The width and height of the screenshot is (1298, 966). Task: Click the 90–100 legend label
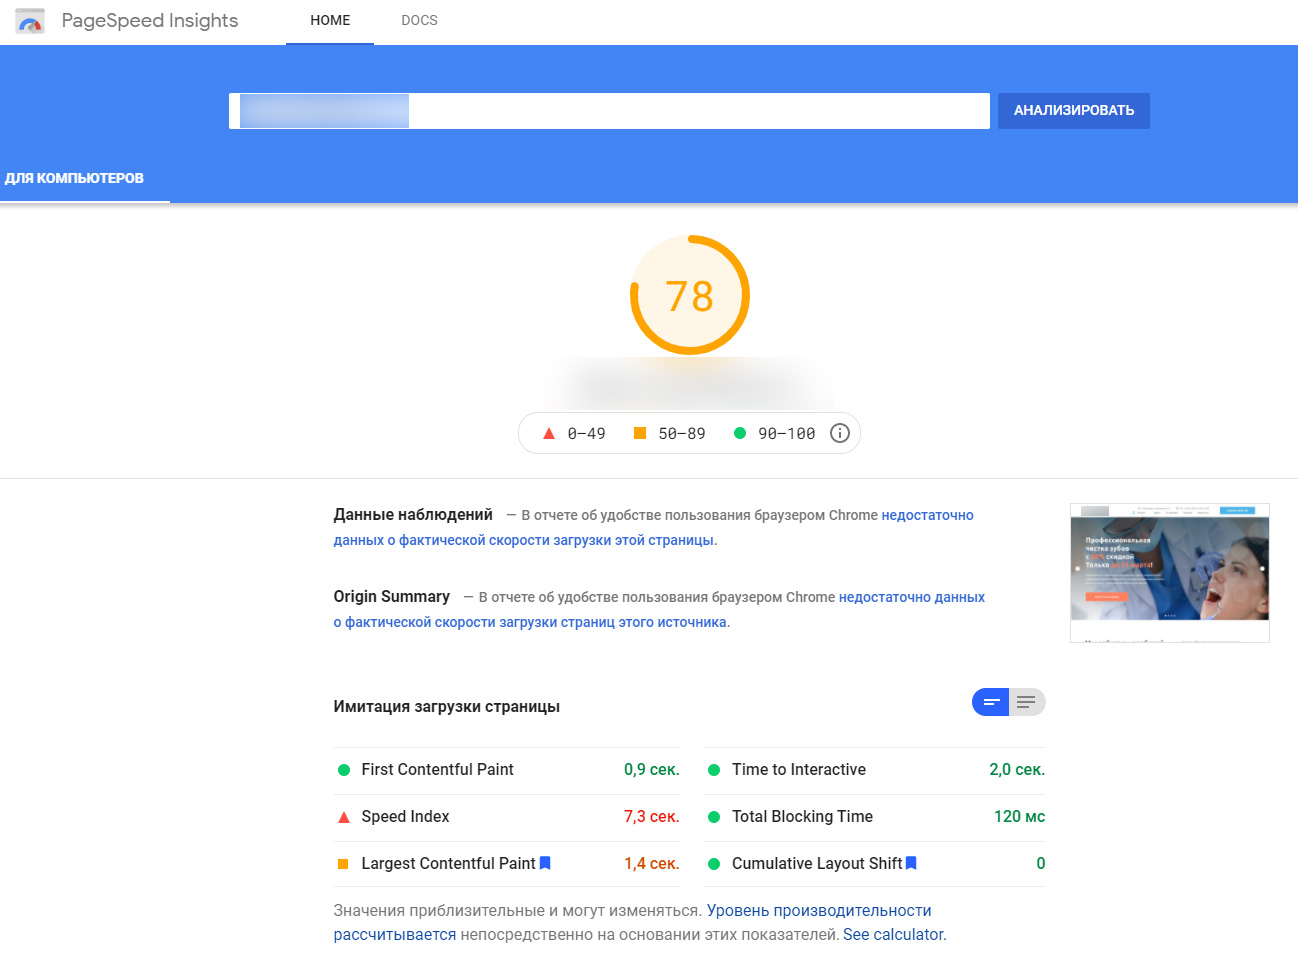click(787, 434)
